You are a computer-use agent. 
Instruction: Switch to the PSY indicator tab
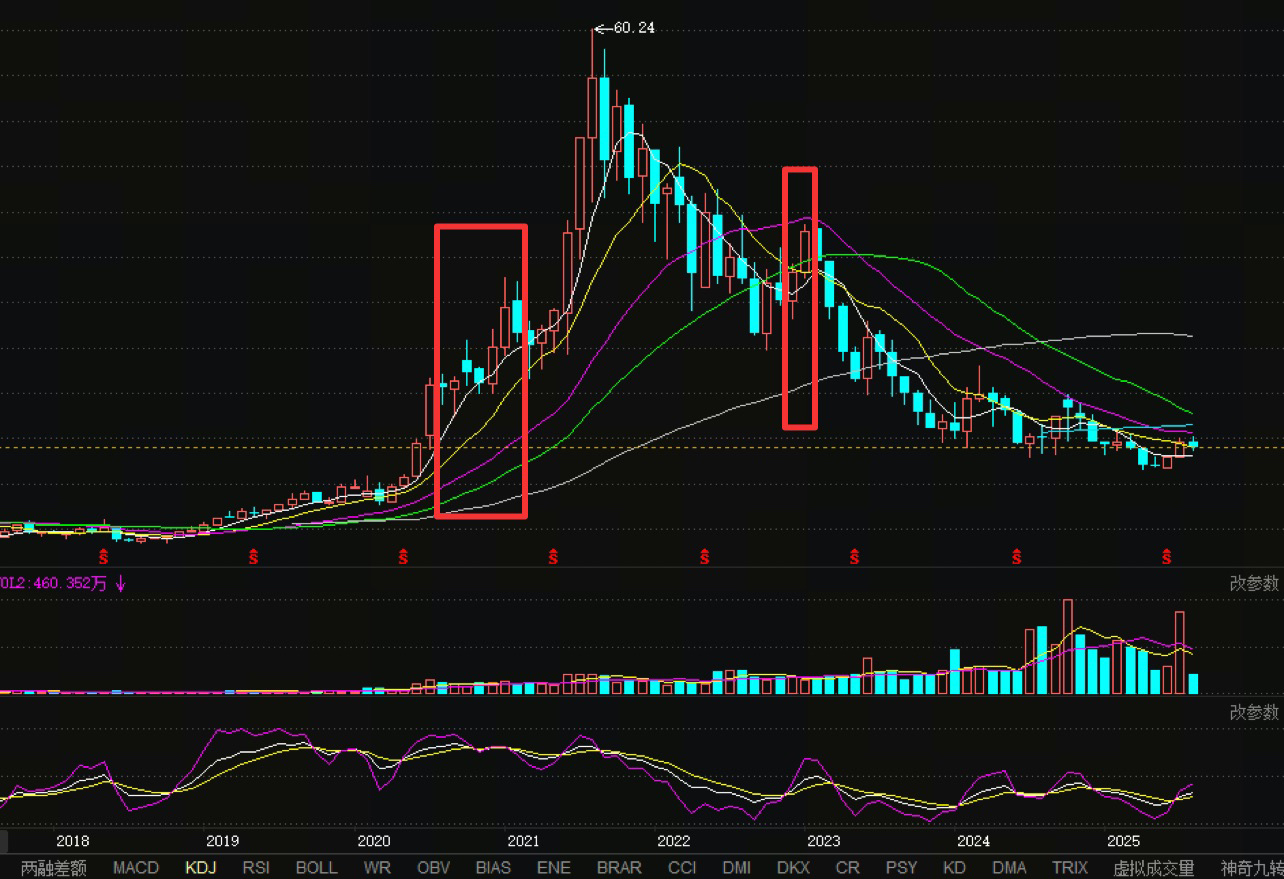pyautogui.click(x=902, y=868)
